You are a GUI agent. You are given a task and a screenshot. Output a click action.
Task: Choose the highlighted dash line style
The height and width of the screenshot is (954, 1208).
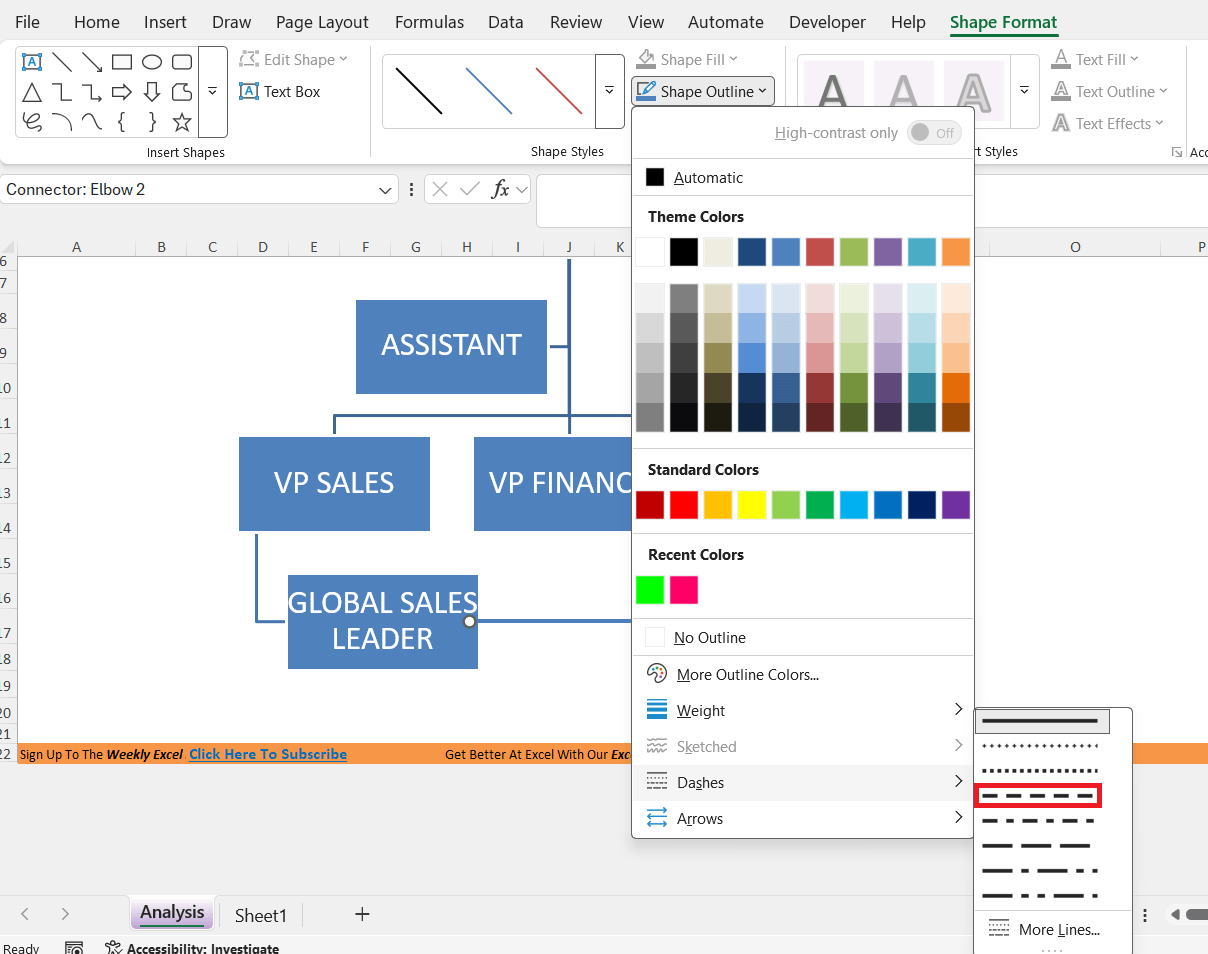pos(1037,796)
